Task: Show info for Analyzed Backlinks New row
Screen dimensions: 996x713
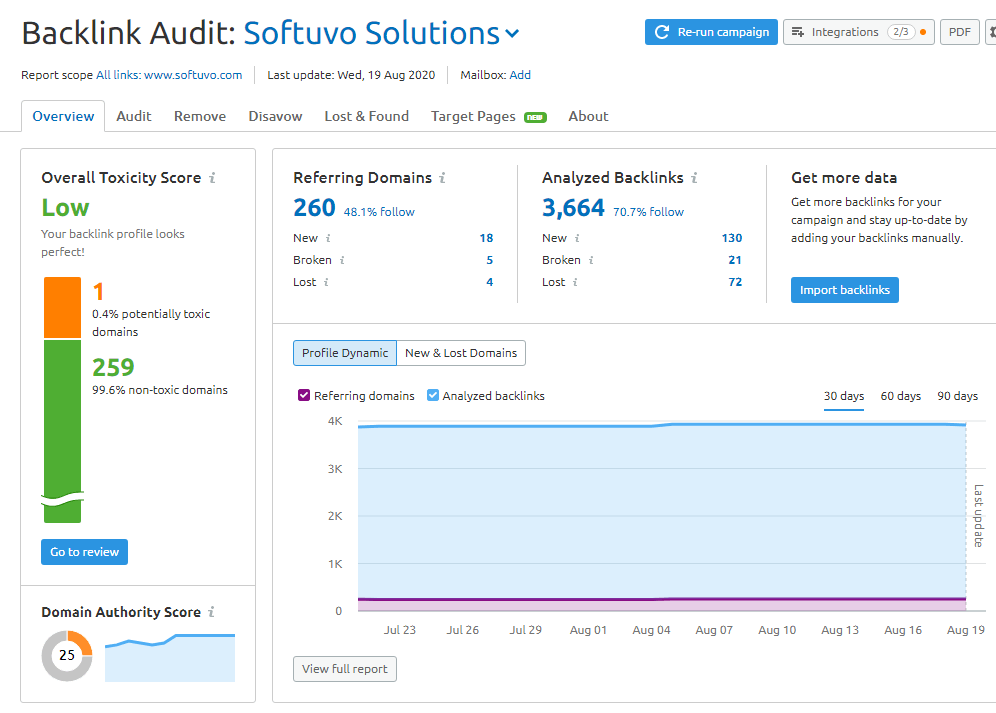Action: [577, 238]
